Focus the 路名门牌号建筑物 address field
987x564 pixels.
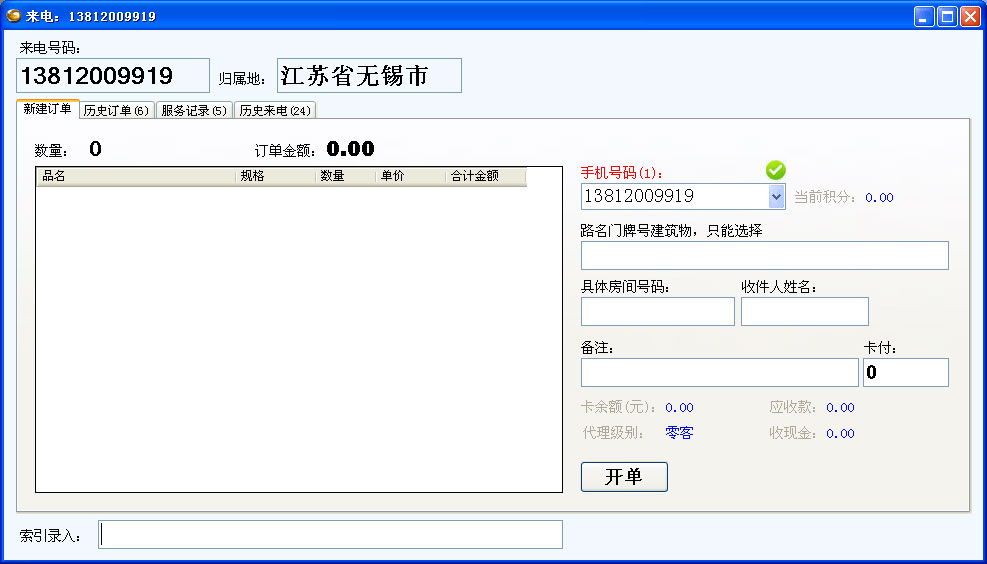[764, 256]
